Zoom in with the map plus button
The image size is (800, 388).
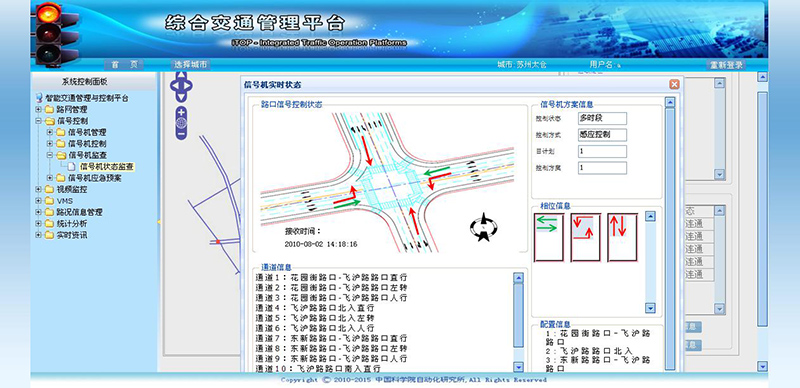click(x=182, y=112)
